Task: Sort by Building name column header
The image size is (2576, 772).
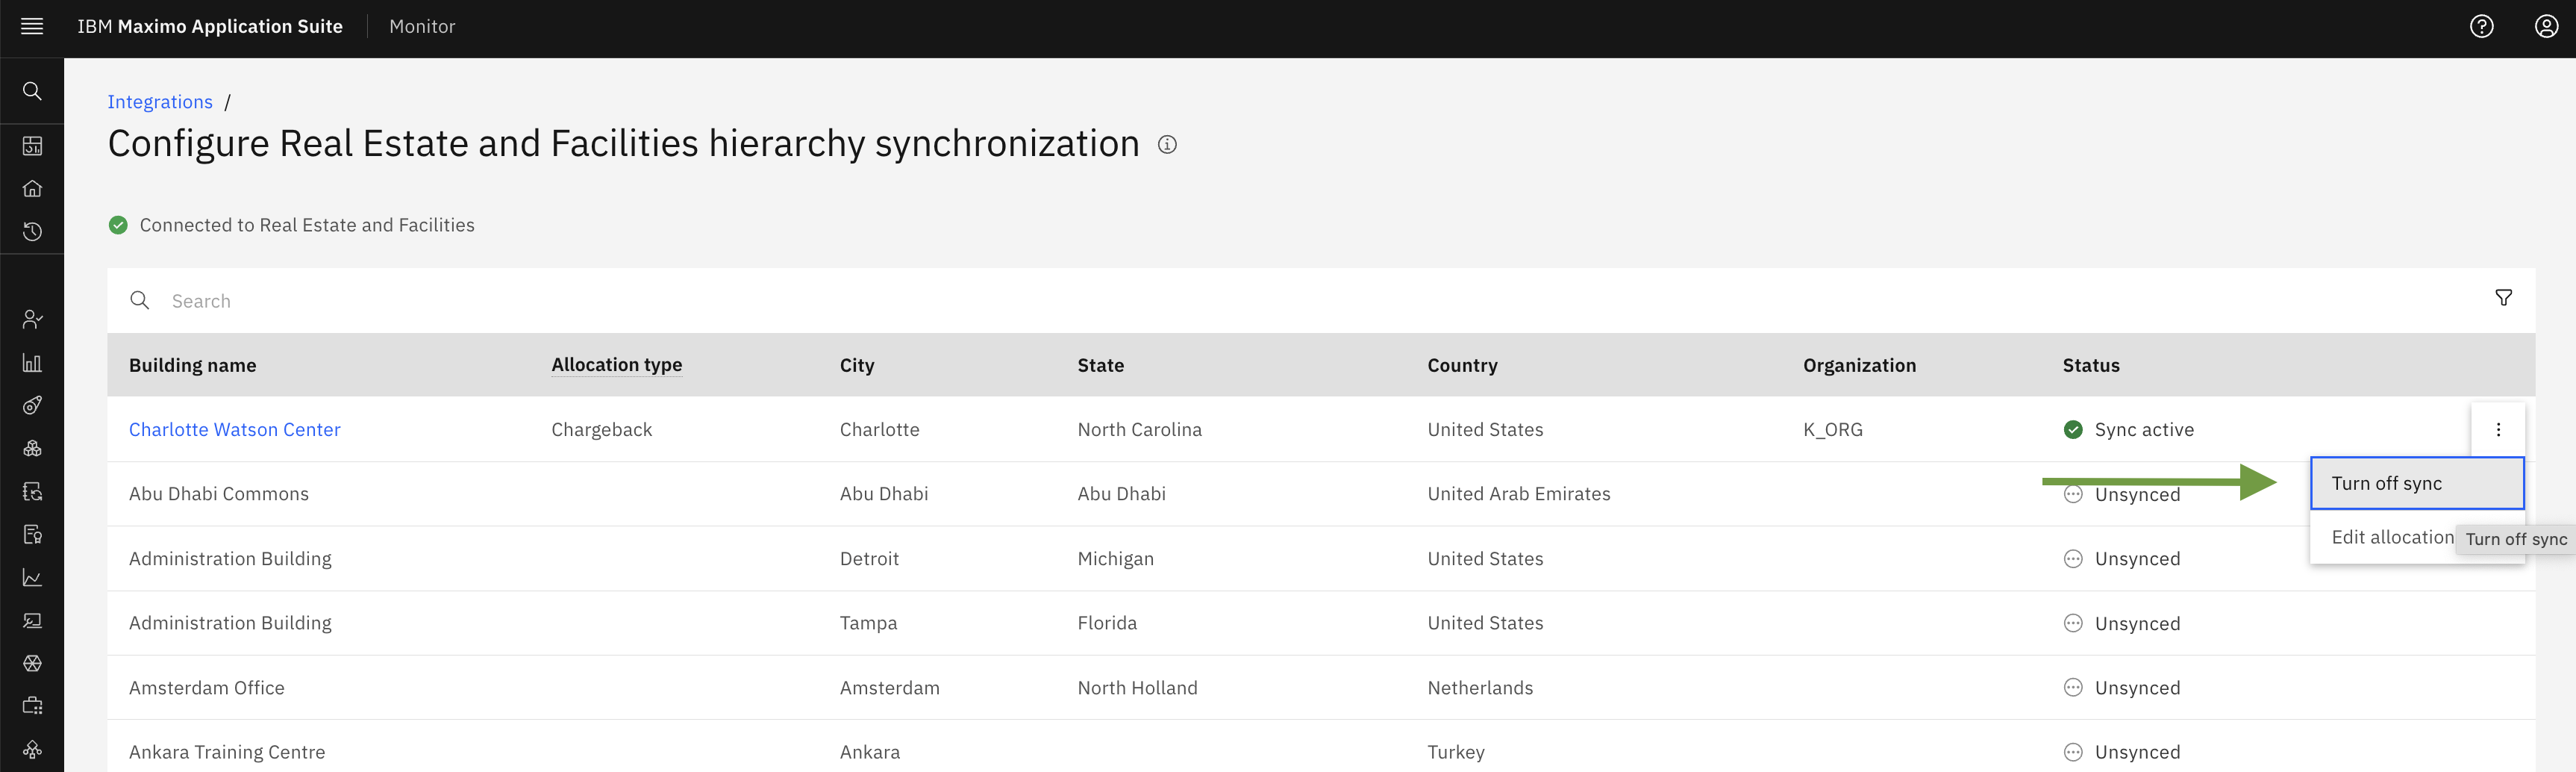Action: [193, 366]
